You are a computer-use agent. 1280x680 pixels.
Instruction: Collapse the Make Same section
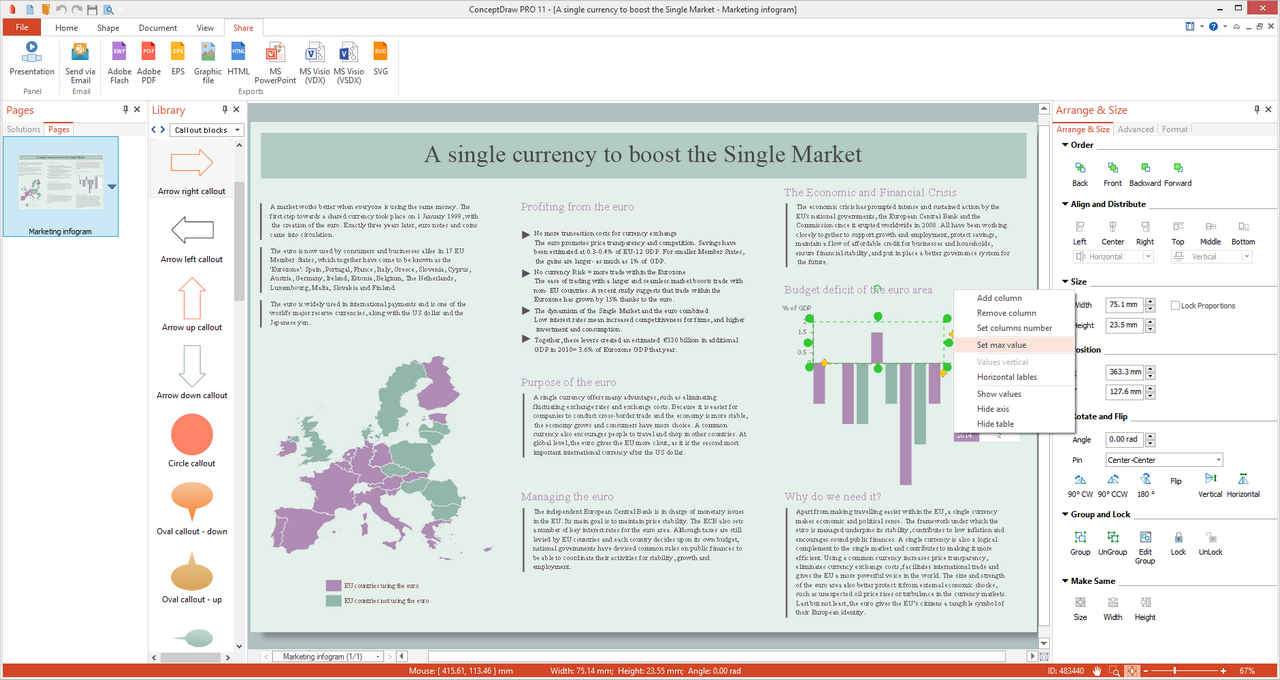click(1064, 580)
